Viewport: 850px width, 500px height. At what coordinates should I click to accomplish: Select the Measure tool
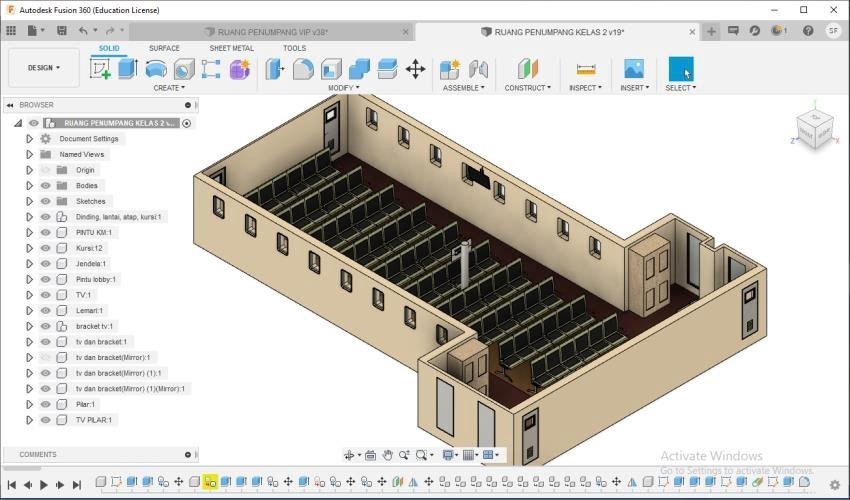point(585,69)
